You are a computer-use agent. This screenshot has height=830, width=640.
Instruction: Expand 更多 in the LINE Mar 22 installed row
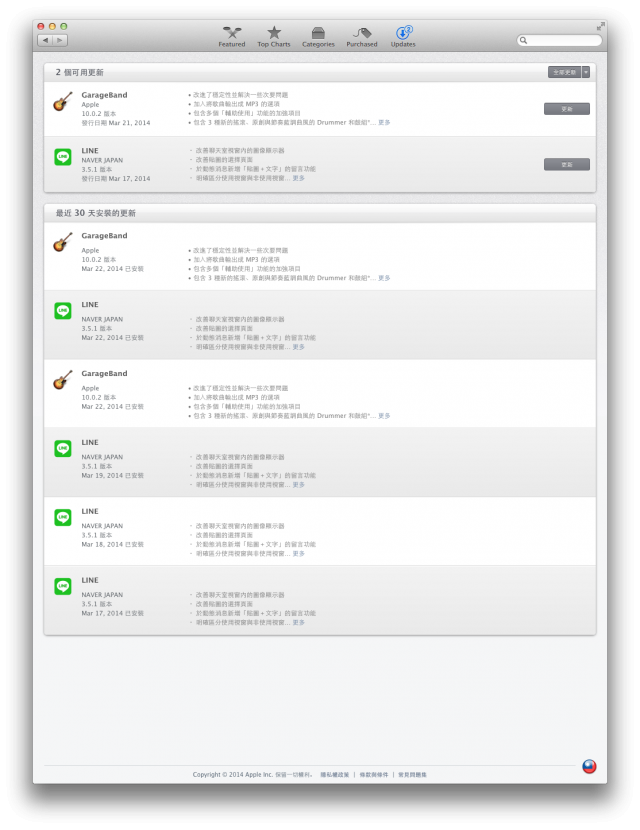299,347
